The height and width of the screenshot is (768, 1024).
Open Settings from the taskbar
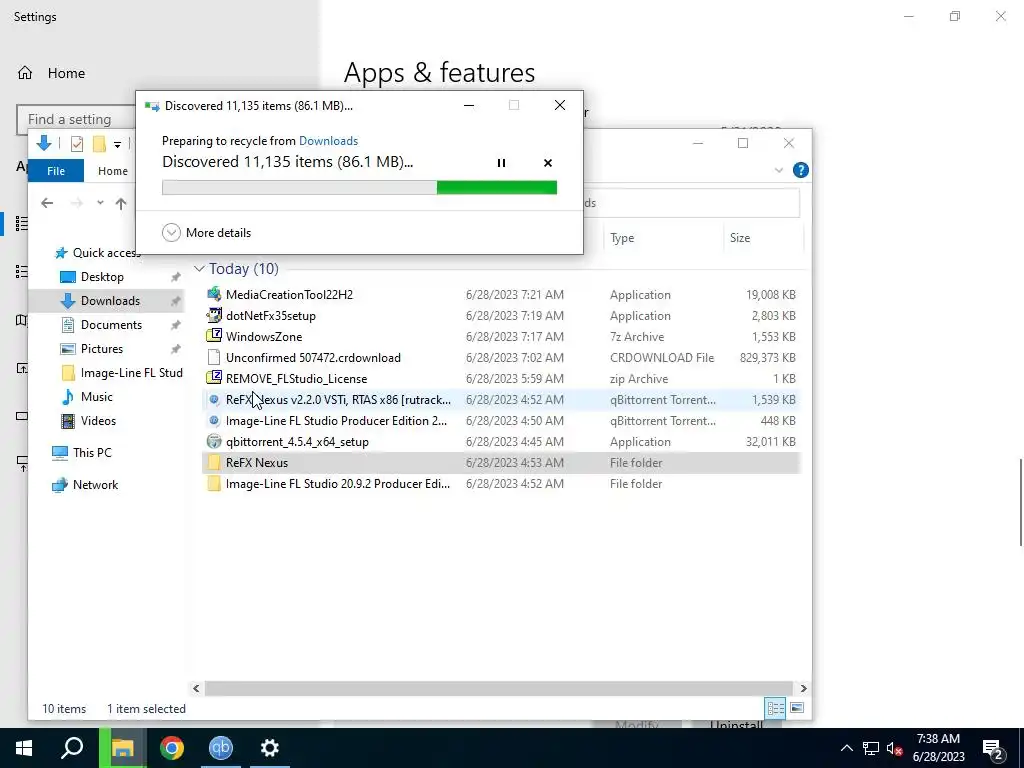pyautogui.click(x=270, y=748)
